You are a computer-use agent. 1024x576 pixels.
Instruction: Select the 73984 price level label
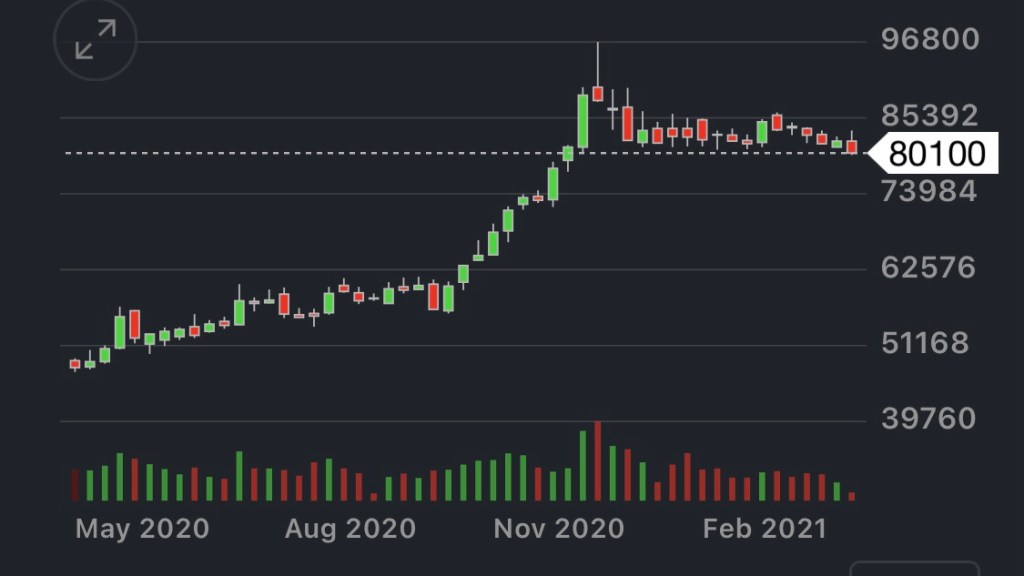pyautogui.click(x=929, y=192)
